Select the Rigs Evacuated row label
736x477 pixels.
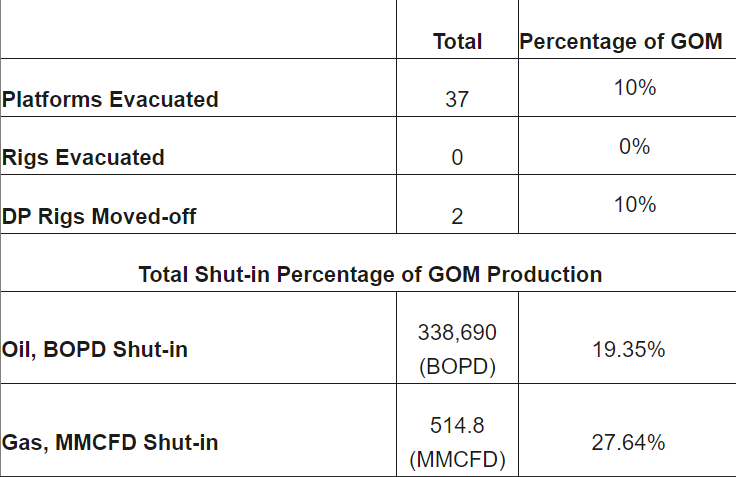pos(83,157)
